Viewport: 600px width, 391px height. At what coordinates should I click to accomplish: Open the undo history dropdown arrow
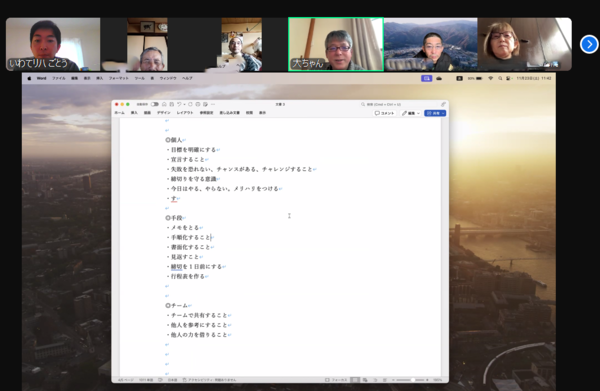click(184, 104)
